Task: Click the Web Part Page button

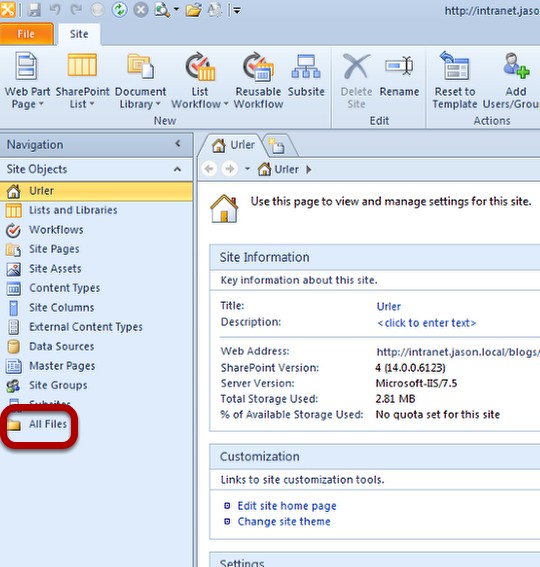Action: (27, 81)
